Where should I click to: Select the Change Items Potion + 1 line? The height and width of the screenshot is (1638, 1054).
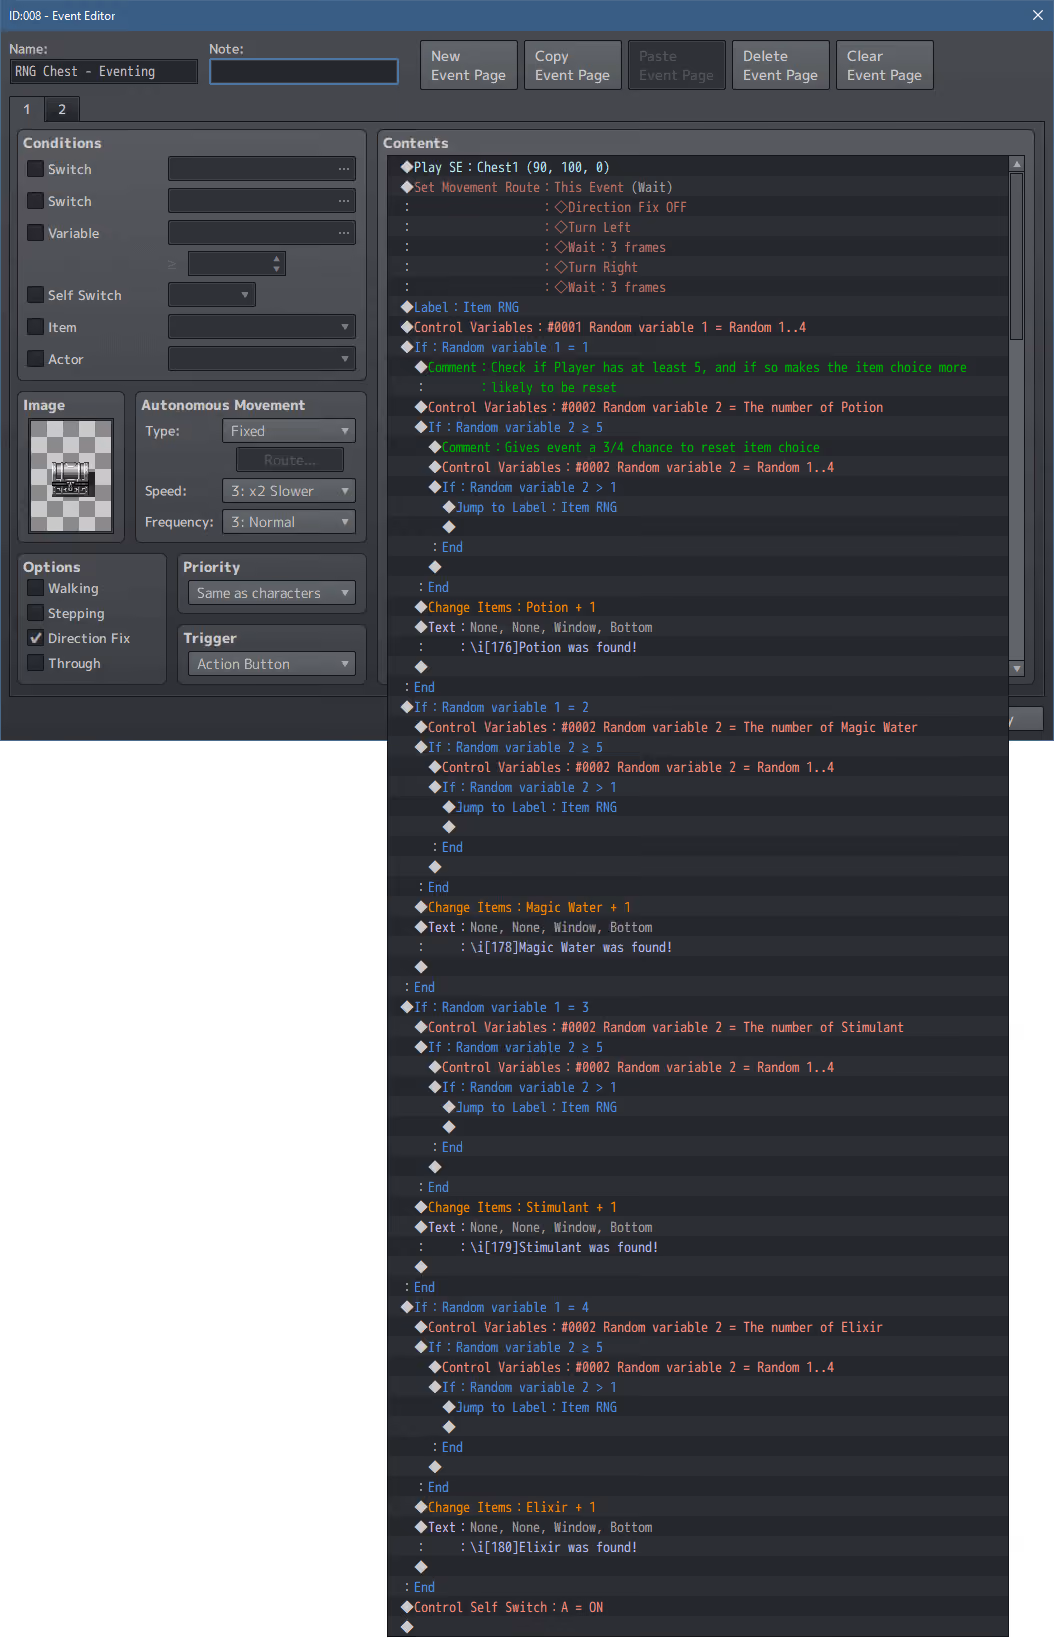(699, 607)
